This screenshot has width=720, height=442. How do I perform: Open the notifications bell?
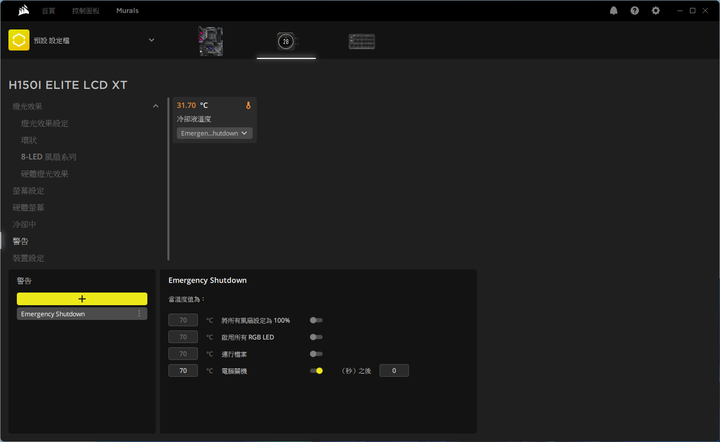coord(613,11)
